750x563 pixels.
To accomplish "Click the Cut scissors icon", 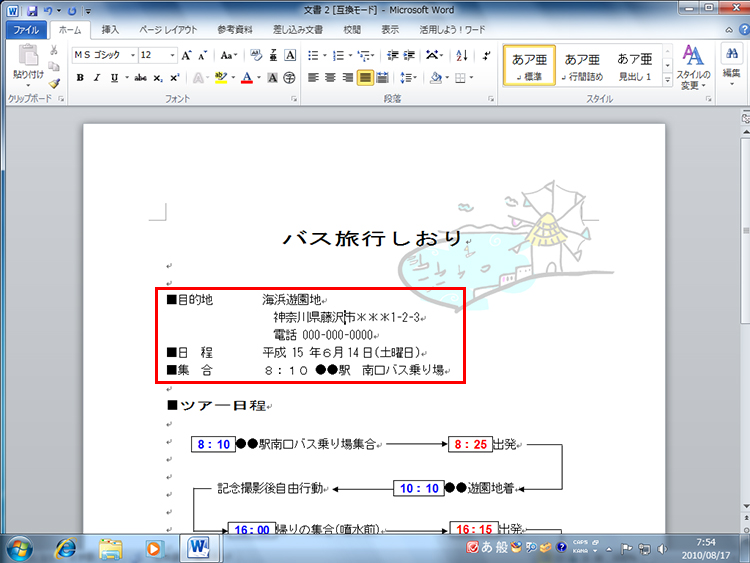I will 54,50.
